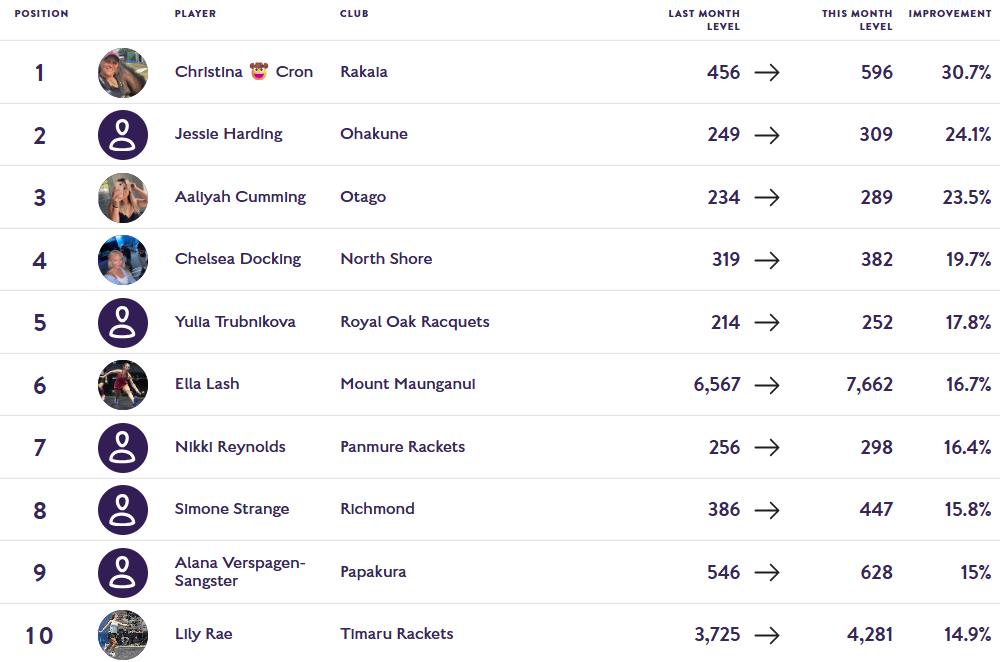Click Nikki Reynolds' default avatar icon
This screenshot has height=662, width=1000.
(x=123, y=447)
